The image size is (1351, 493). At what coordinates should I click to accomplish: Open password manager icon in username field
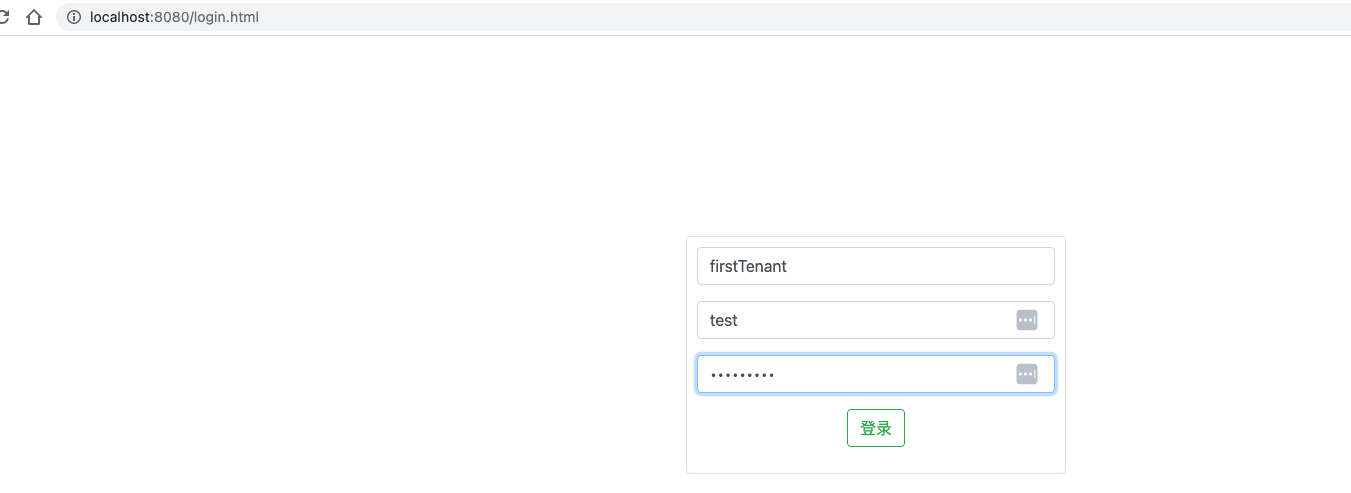pyautogui.click(x=1026, y=320)
